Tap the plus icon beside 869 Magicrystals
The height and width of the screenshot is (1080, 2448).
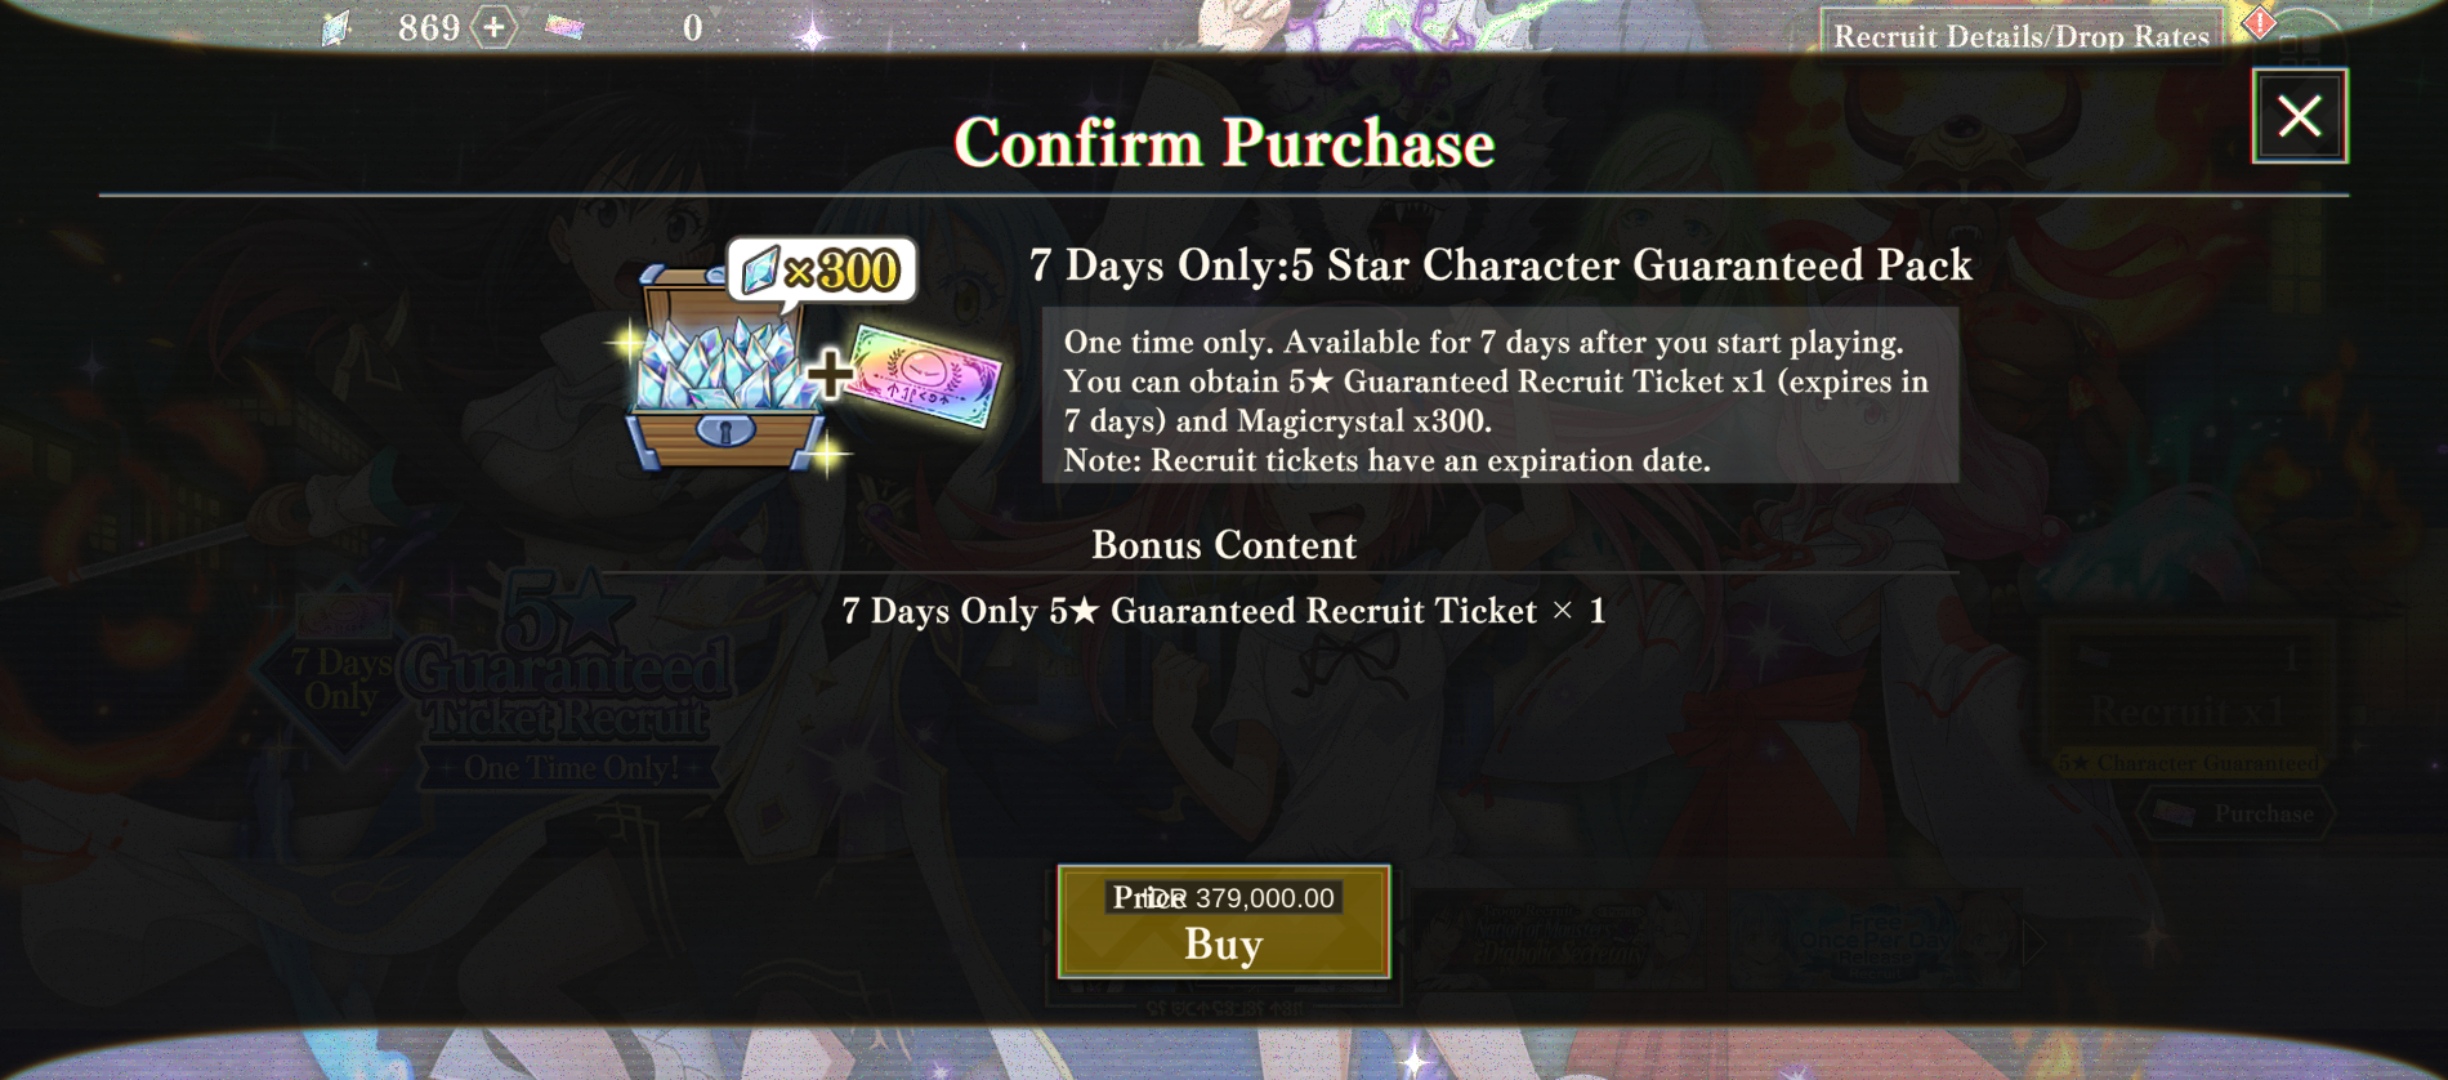pos(494,27)
